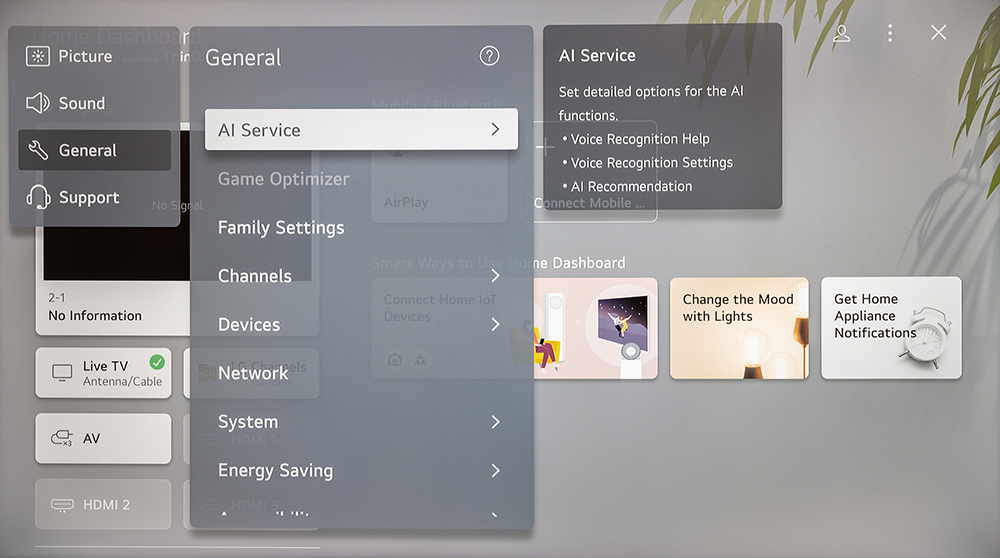This screenshot has height=558, width=1000.
Task: Click the 'AI Recommendation' text
Action: pyautogui.click(x=631, y=186)
